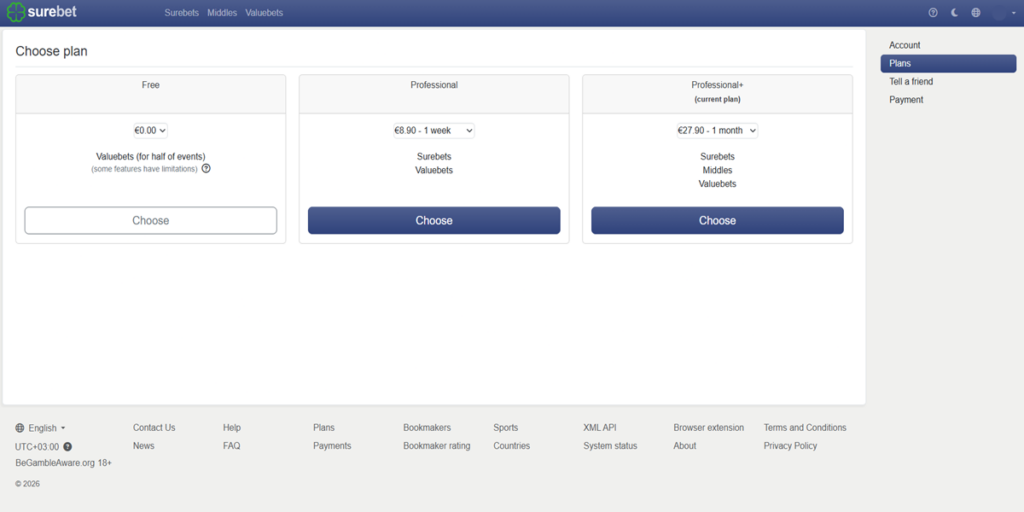Image resolution: width=1024 pixels, height=512 pixels.
Task: Open the Browser extension footer link
Action: click(708, 428)
